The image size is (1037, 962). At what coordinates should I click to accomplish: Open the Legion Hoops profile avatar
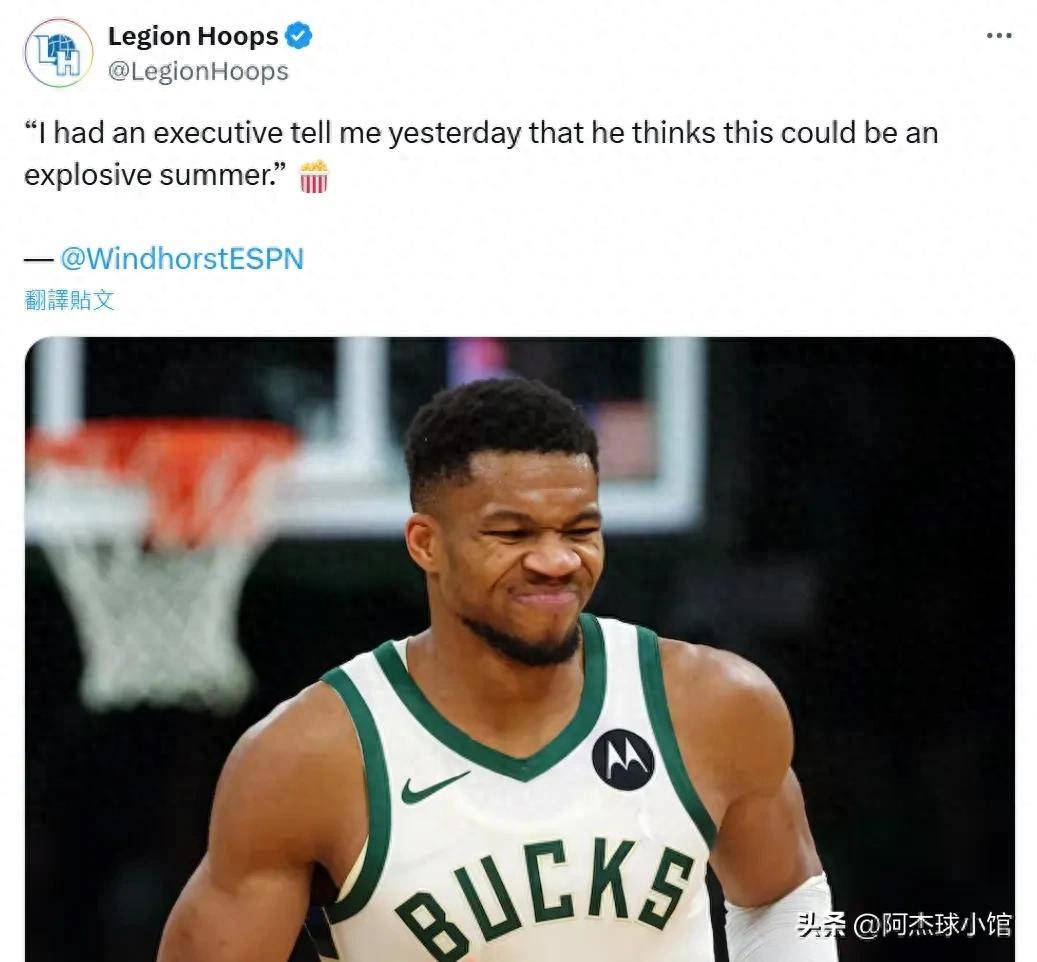click(x=58, y=53)
